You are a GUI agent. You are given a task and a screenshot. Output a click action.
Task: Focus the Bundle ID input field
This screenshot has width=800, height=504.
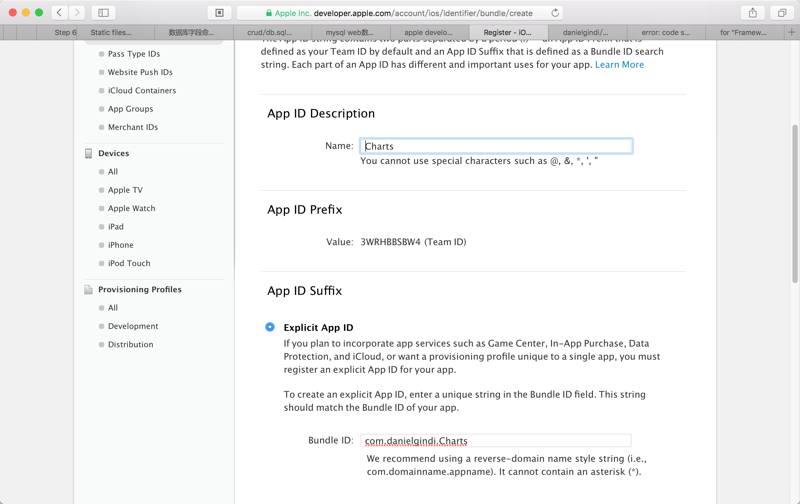[x=496, y=440]
